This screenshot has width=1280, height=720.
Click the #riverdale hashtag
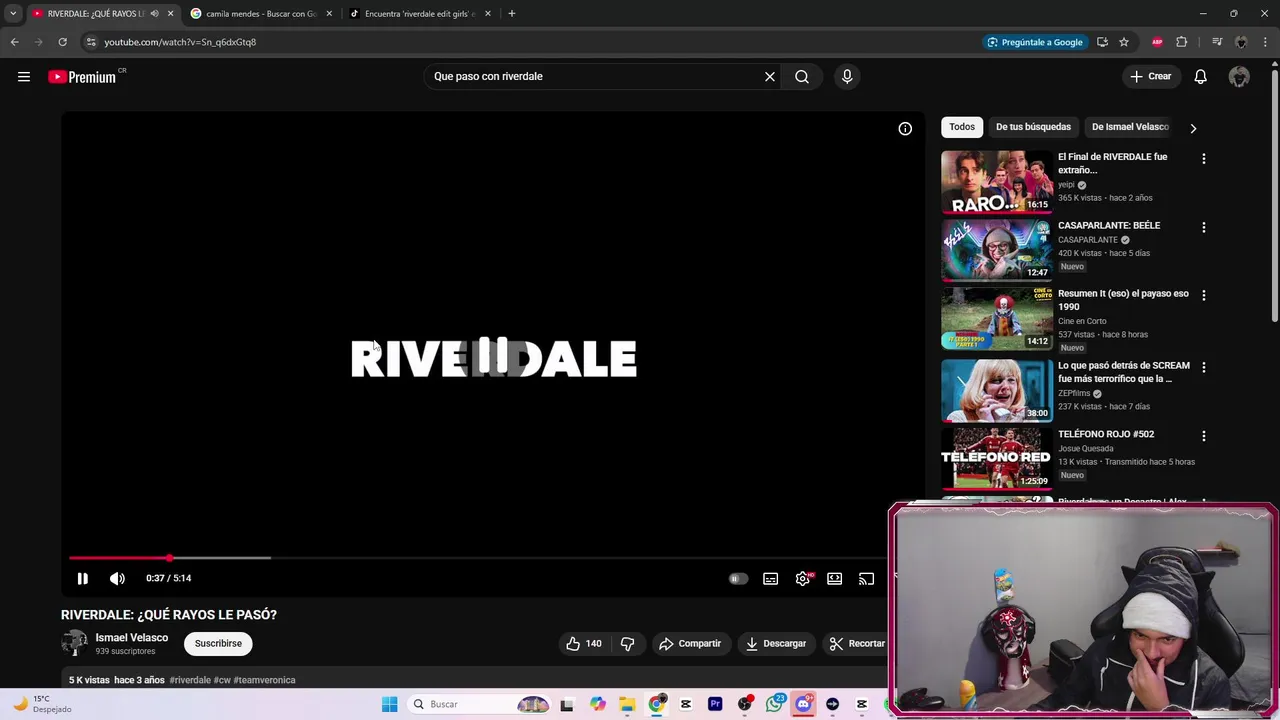(190, 680)
